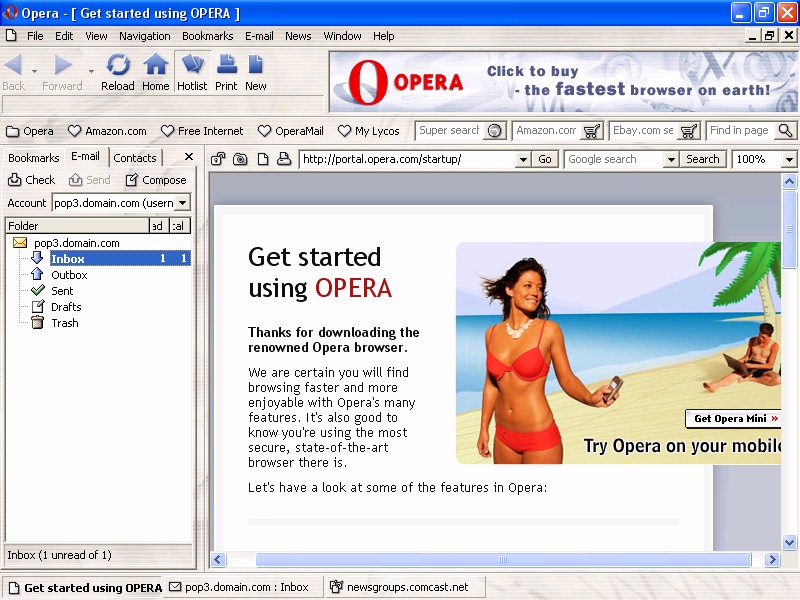Open the My Lycos bookmark
This screenshot has width=800, height=600.
pyautogui.click(x=369, y=131)
